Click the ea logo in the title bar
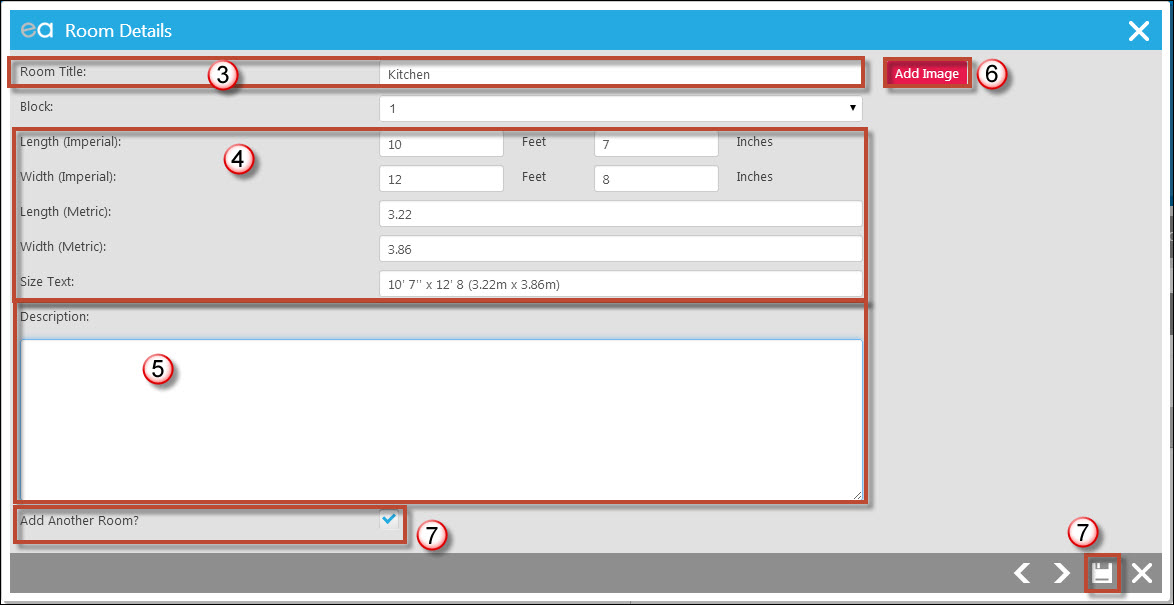Image resolution: width=1174 pixels, height=605 pixels. click(37, 31)
